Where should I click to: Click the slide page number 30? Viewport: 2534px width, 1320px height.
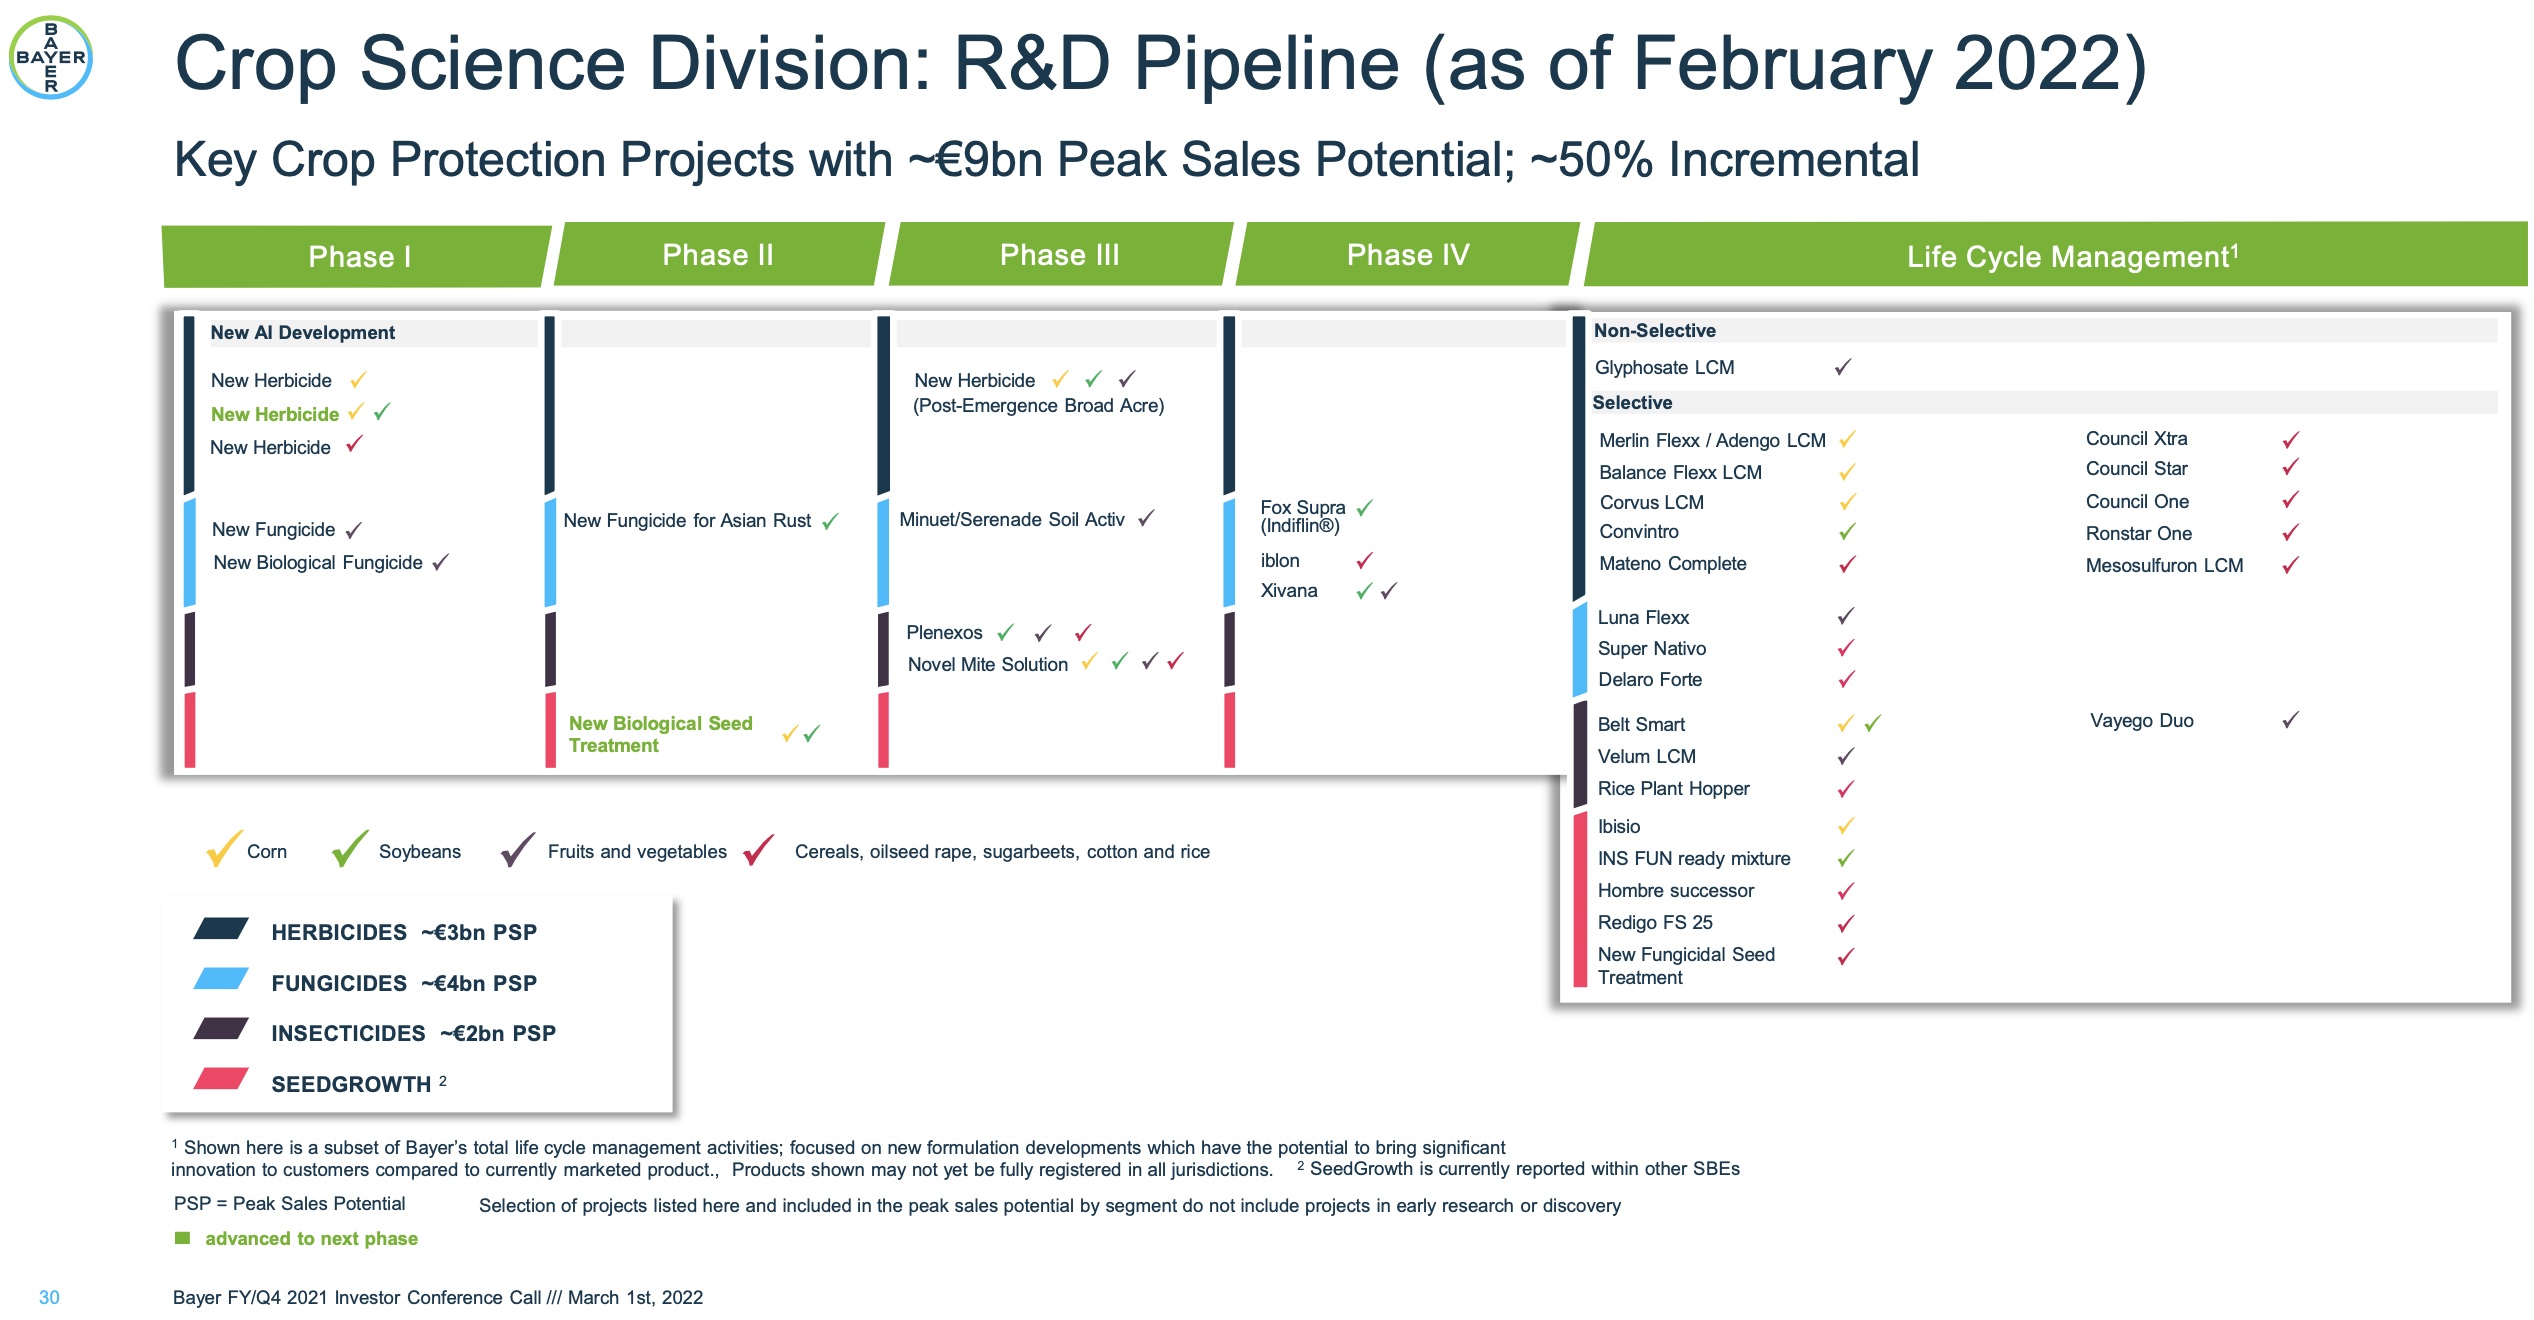point(49,1297)
